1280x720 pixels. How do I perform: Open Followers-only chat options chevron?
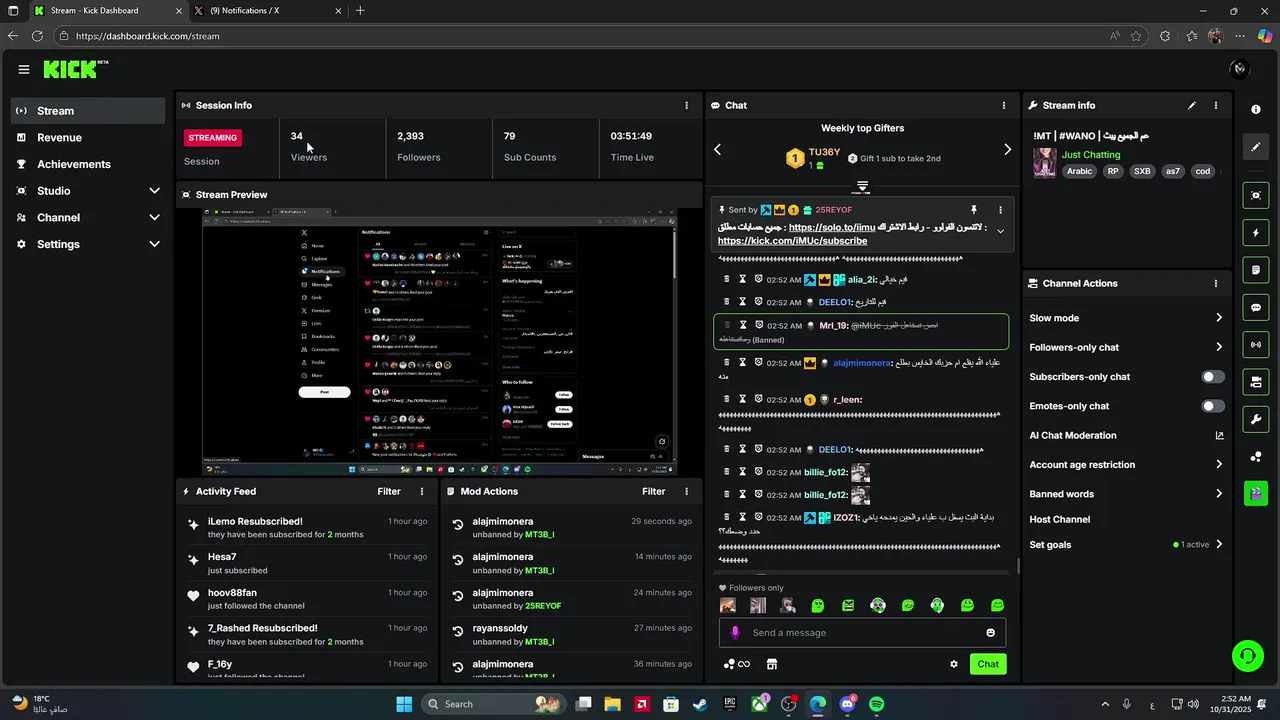[x=1219, y=348]
